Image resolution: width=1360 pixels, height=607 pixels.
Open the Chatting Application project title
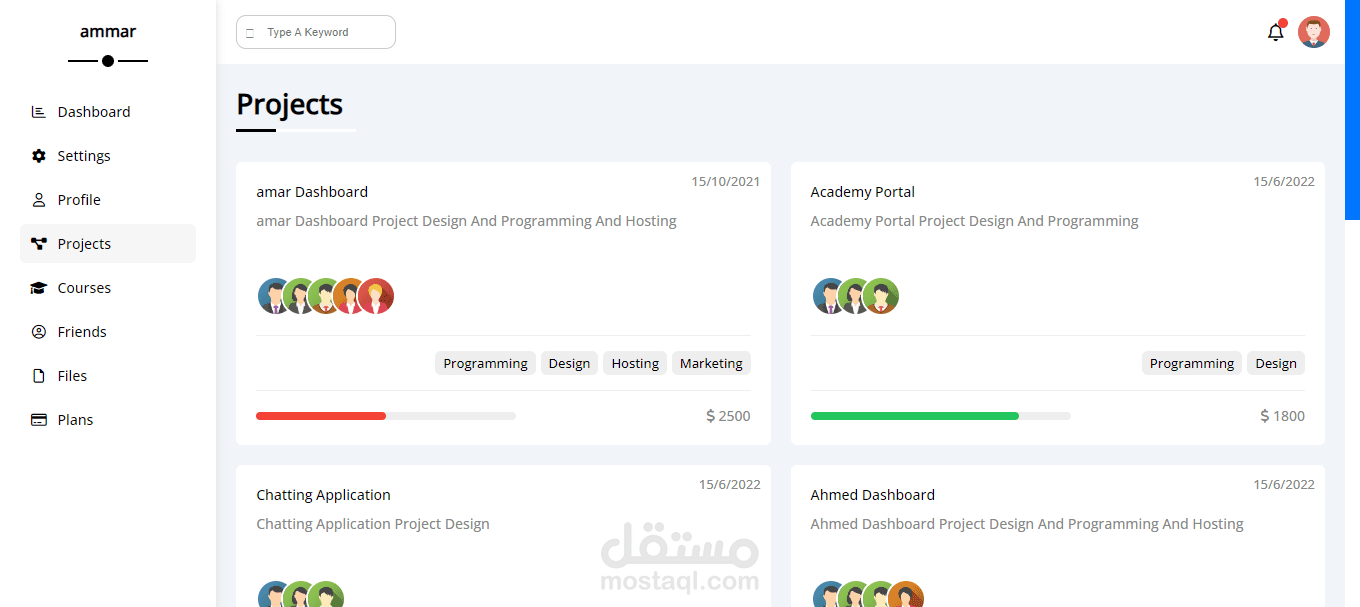323,494
